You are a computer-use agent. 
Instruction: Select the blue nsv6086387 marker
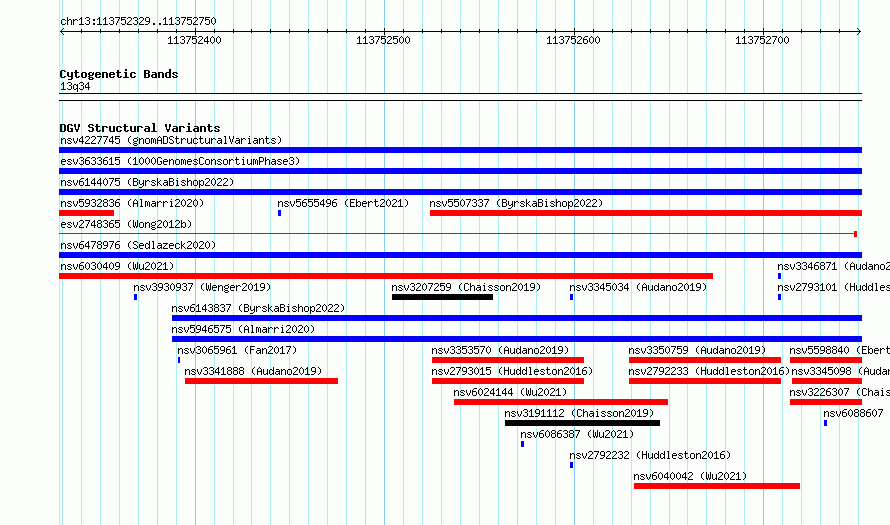(522, 444)
